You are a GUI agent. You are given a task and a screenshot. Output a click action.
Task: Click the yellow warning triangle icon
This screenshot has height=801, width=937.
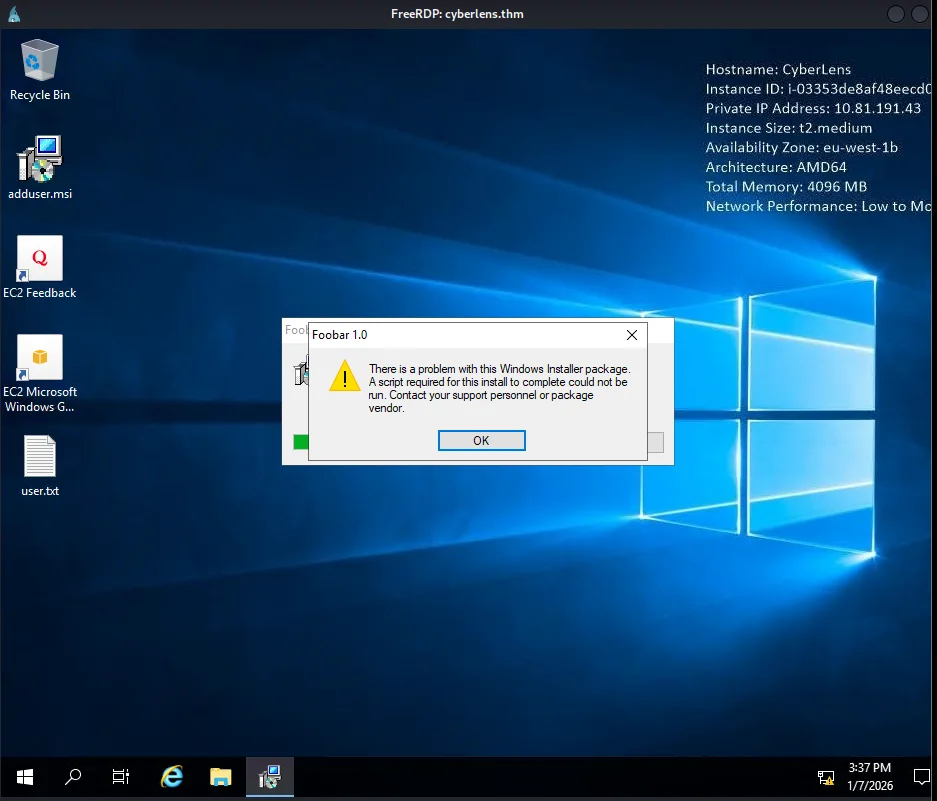click(x=345, y=377)
